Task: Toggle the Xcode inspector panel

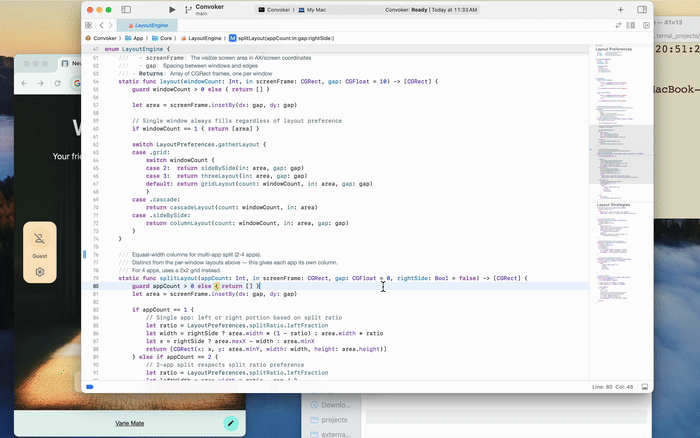Action: [x=642, y=9]
